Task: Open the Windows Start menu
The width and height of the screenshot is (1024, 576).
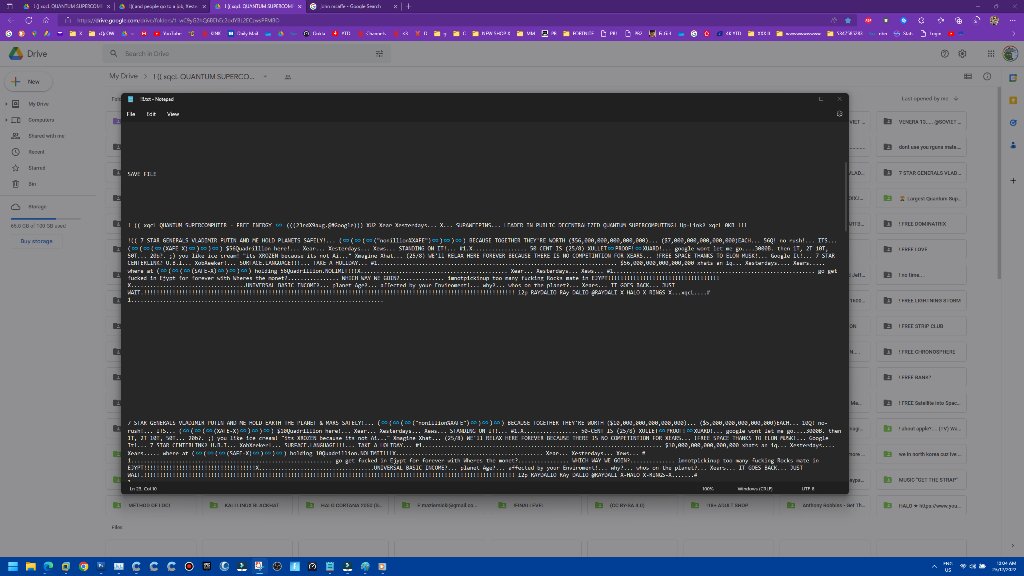Action: 12,566
